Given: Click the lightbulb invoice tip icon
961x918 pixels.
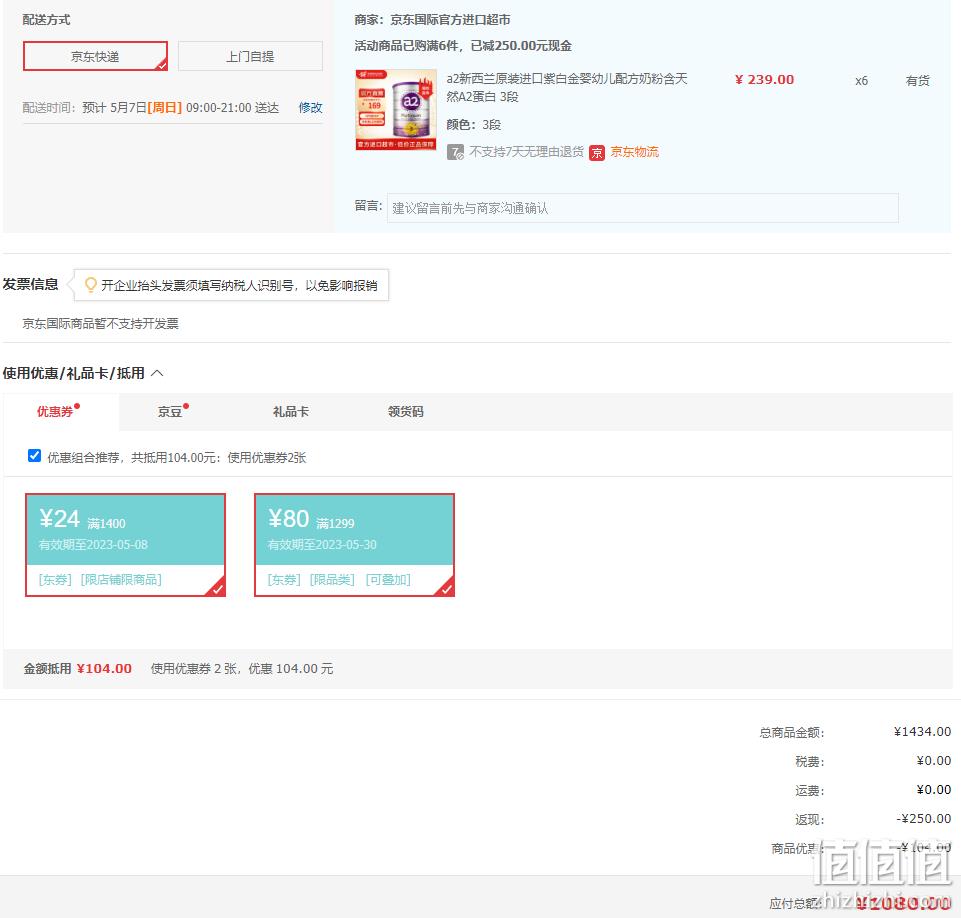Looking at the screenshot, I should click(91, 285).
